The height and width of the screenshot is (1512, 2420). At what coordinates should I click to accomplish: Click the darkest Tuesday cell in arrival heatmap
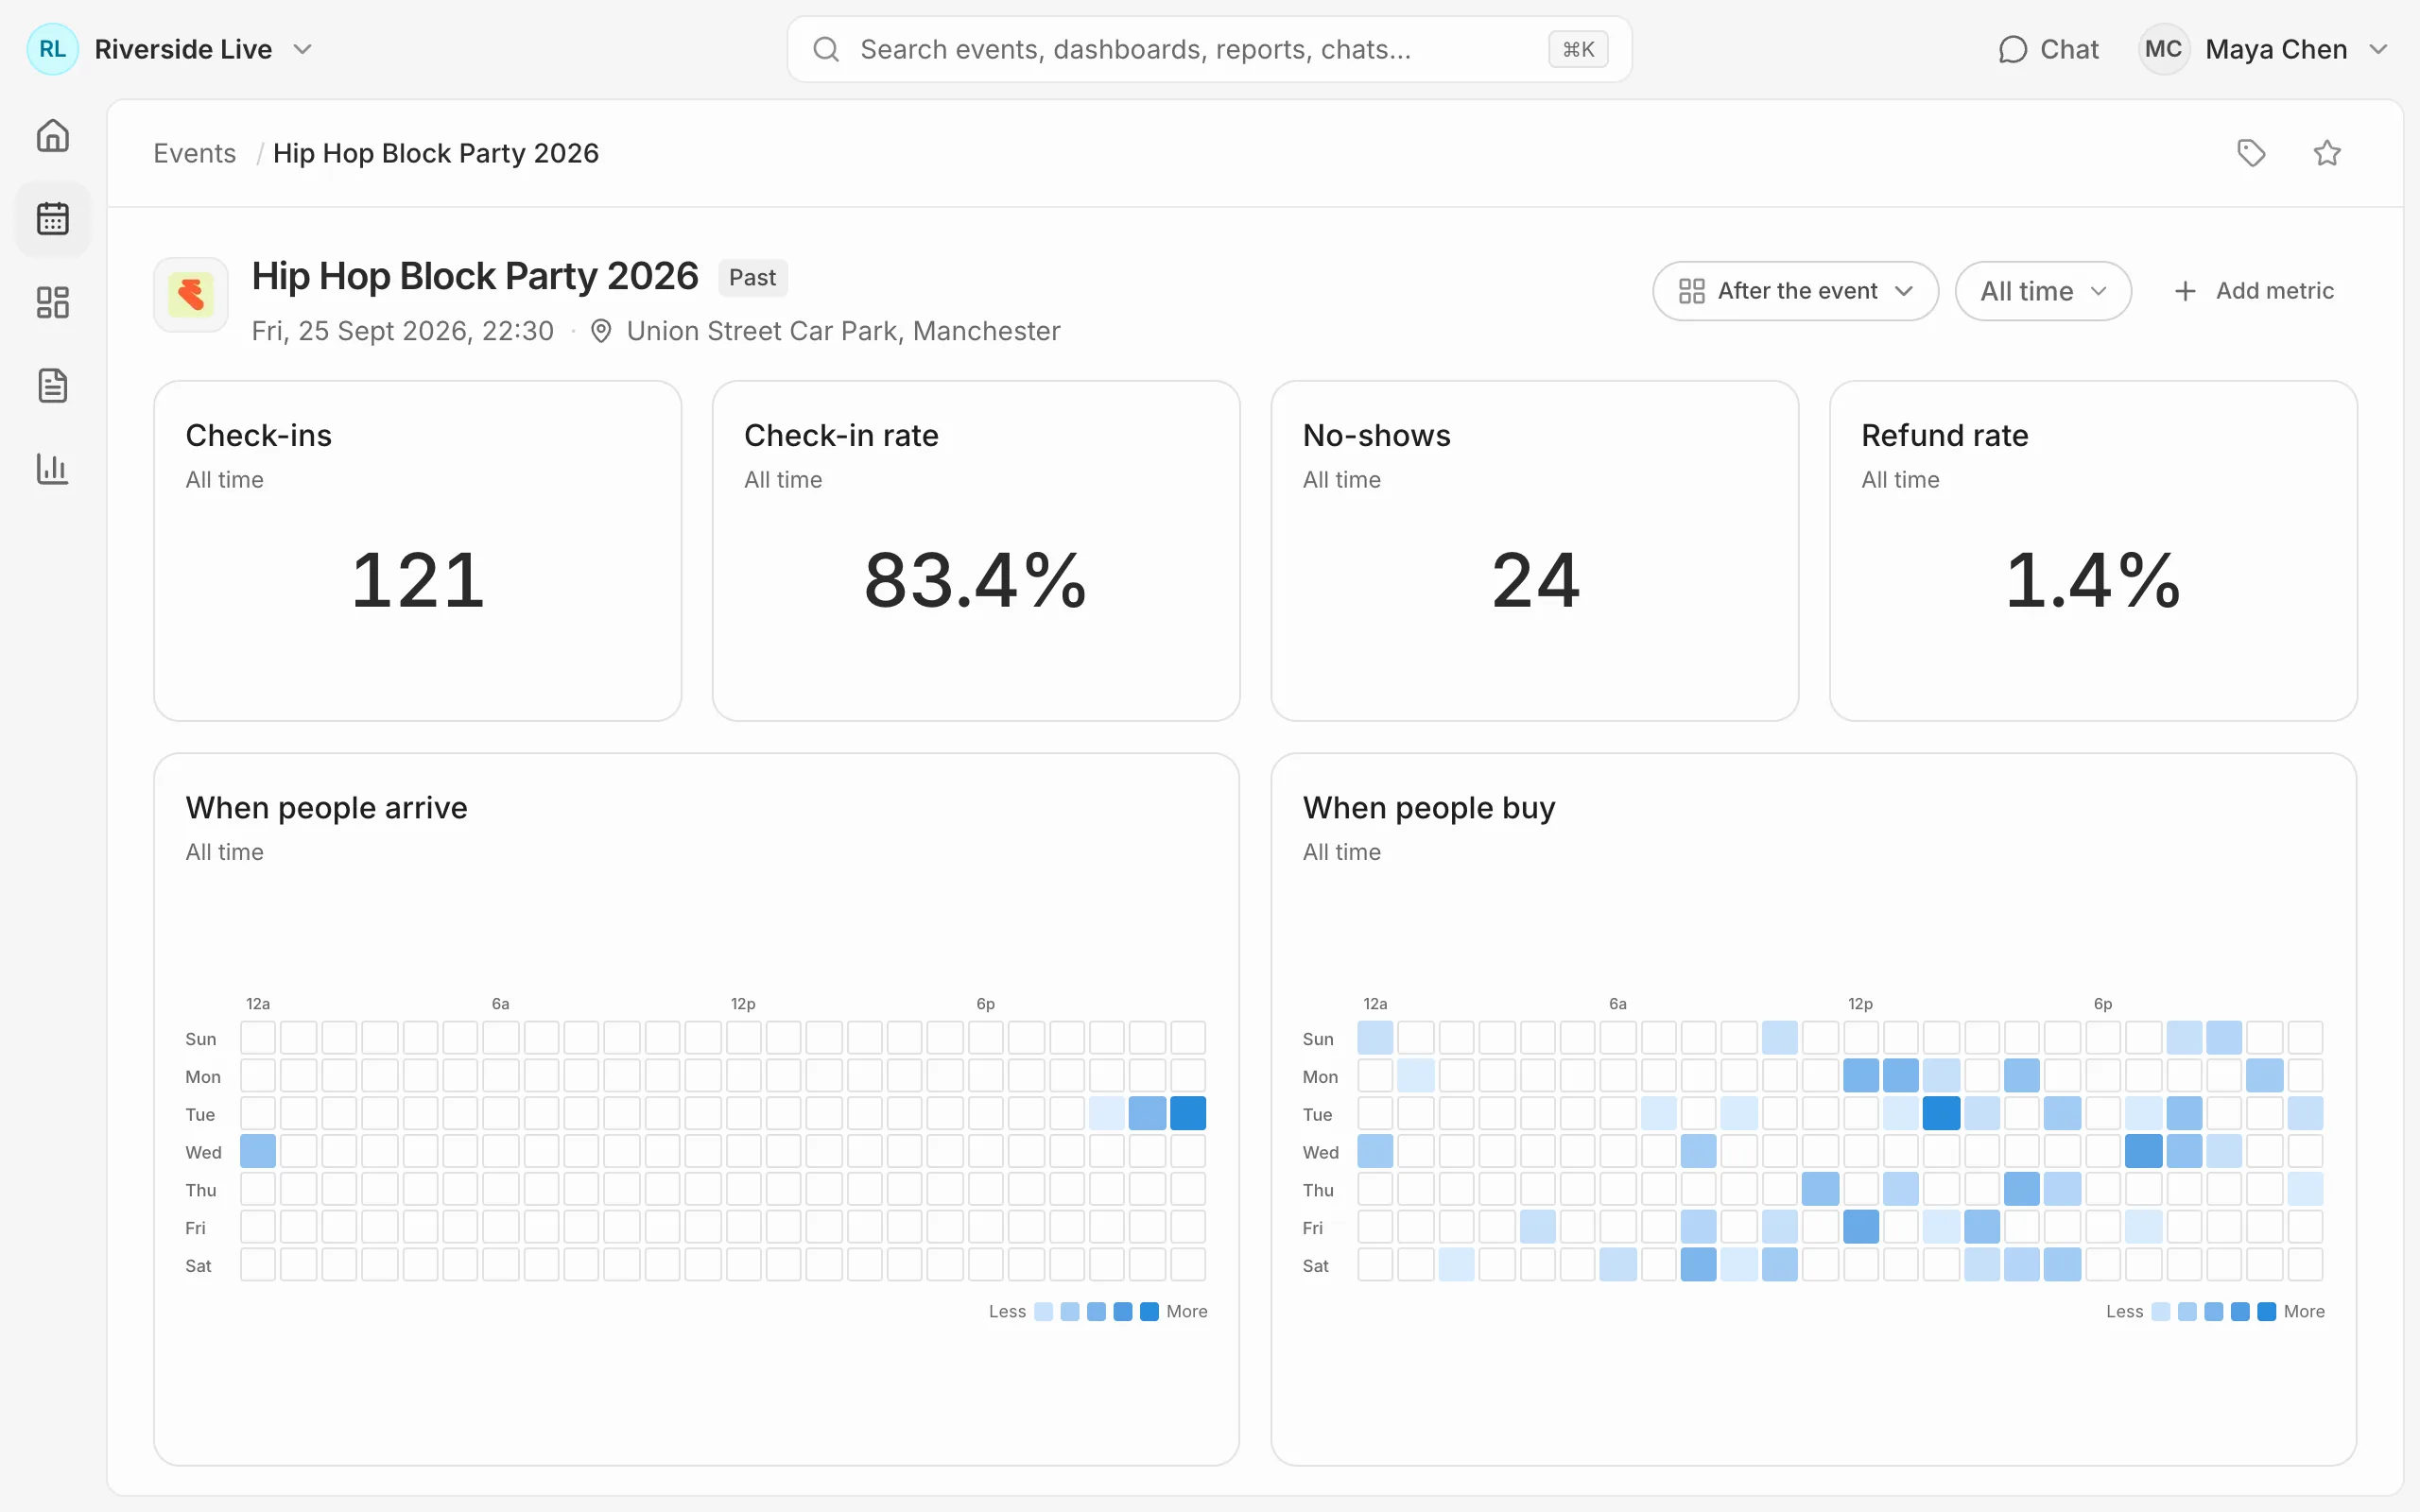click(x=1188, y=1113)
